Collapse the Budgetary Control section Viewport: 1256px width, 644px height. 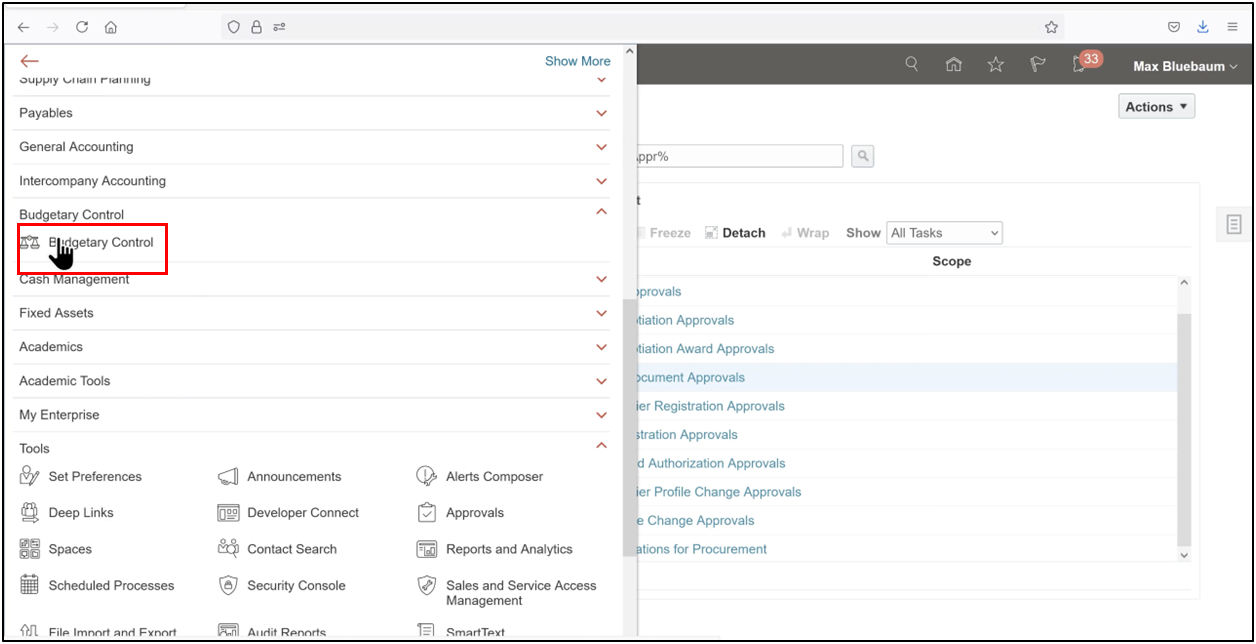coord(601,211)
